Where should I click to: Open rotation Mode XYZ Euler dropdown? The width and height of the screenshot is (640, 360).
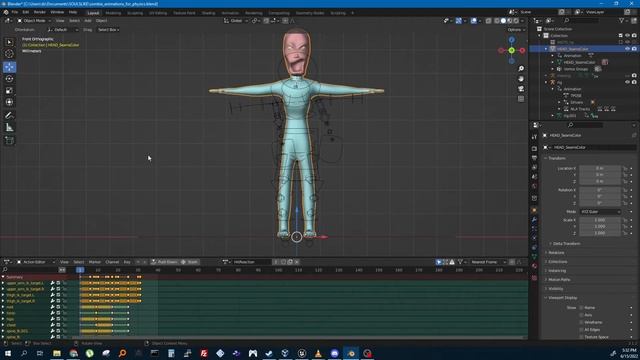[x=600, y=212]
